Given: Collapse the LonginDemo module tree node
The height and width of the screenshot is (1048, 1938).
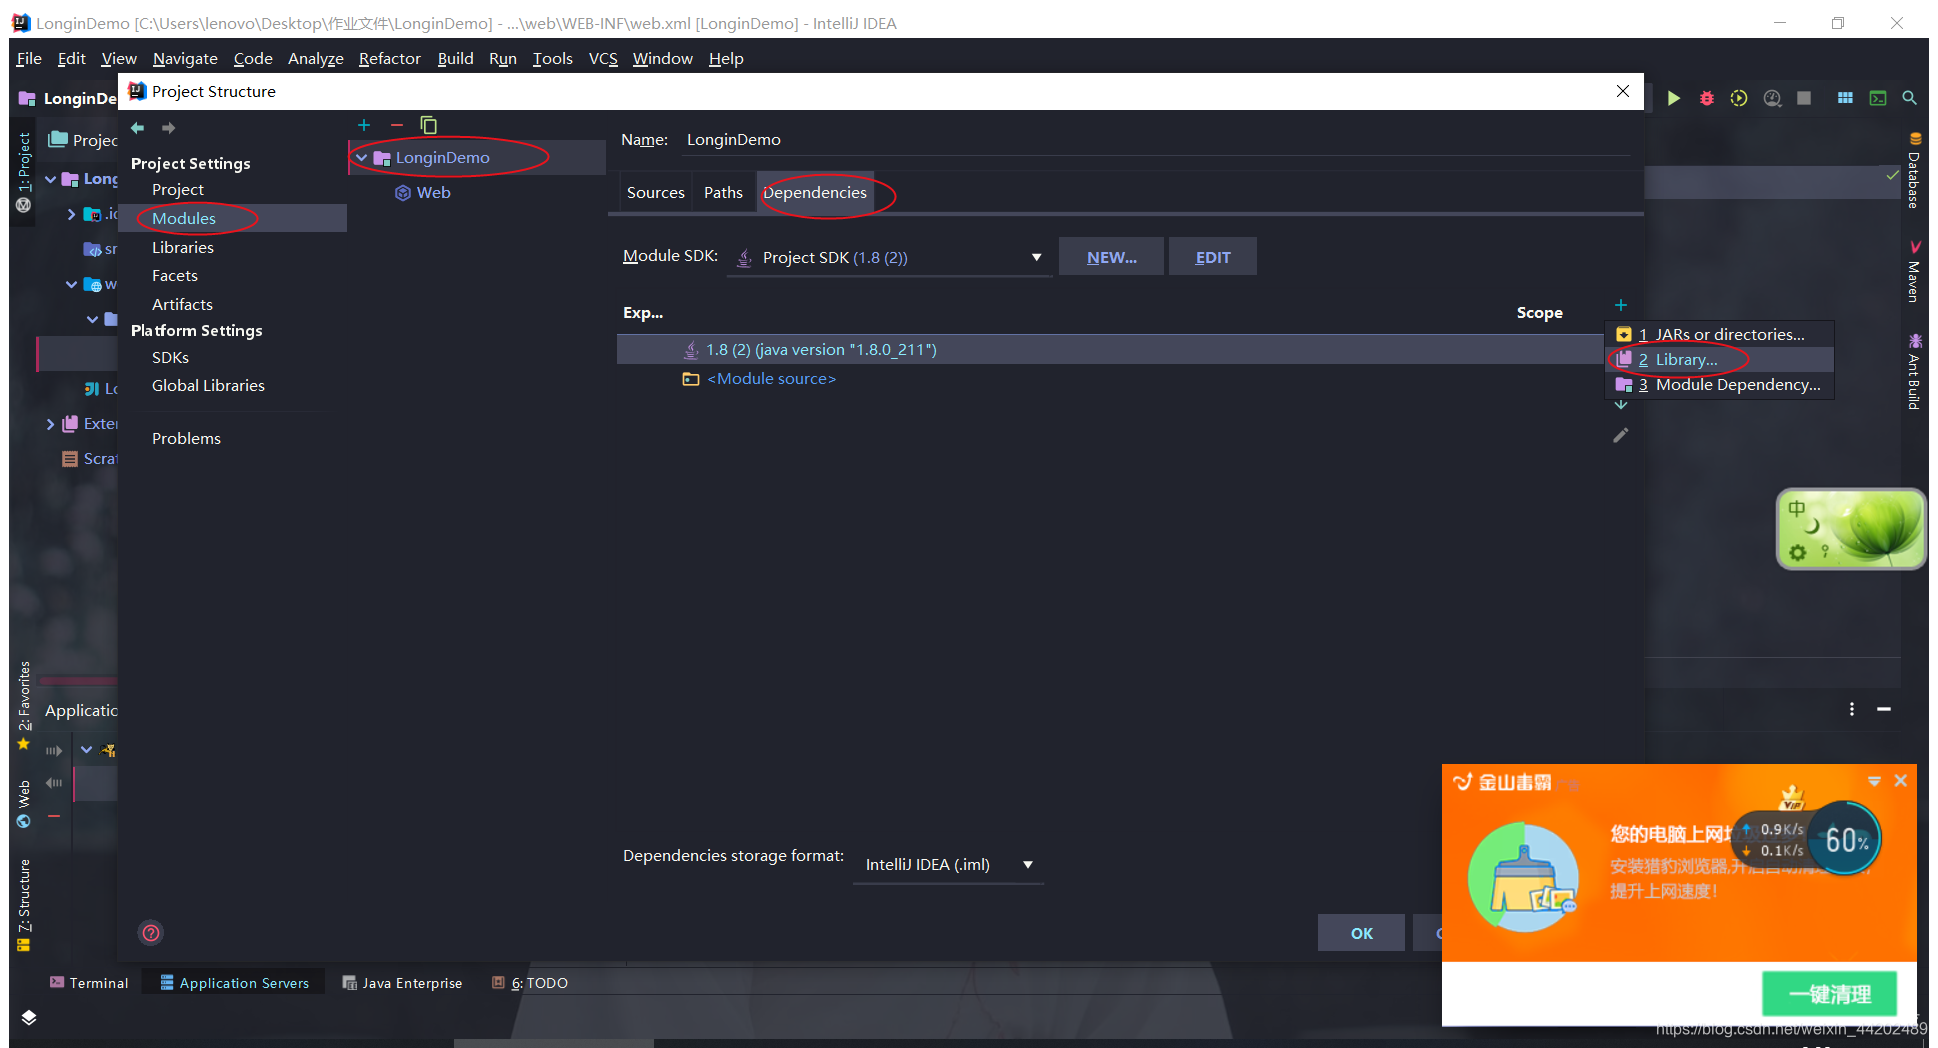Looking at the screenshot, I should (361, 158).
